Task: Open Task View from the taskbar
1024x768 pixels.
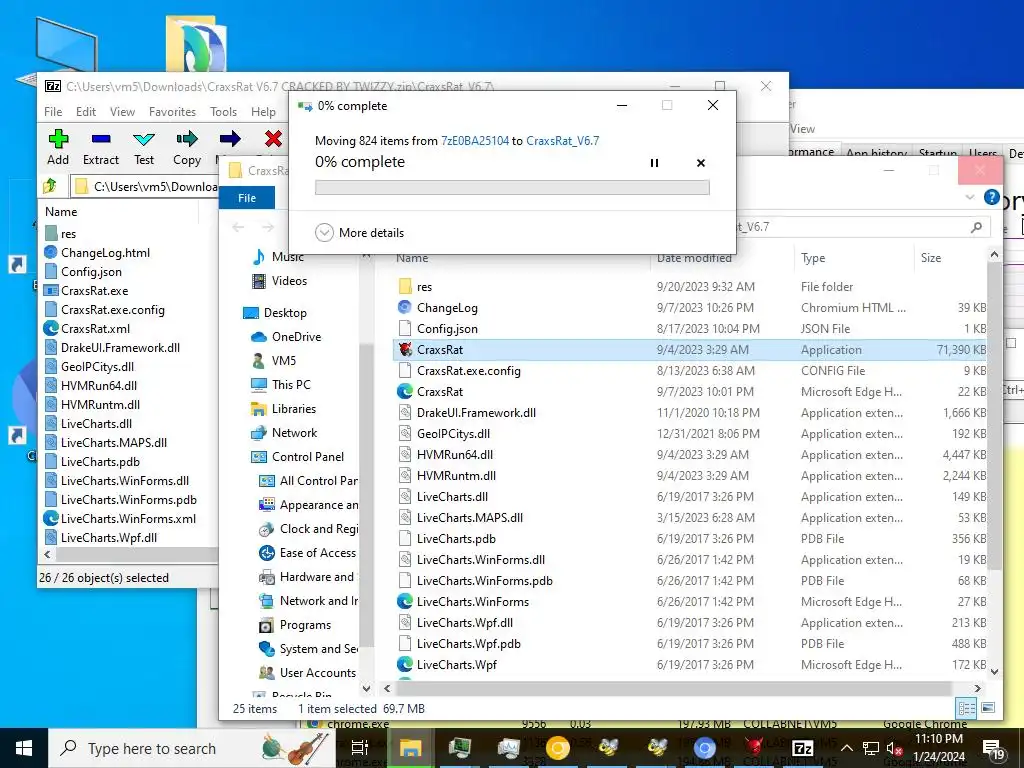Action: tap(360, 748)
